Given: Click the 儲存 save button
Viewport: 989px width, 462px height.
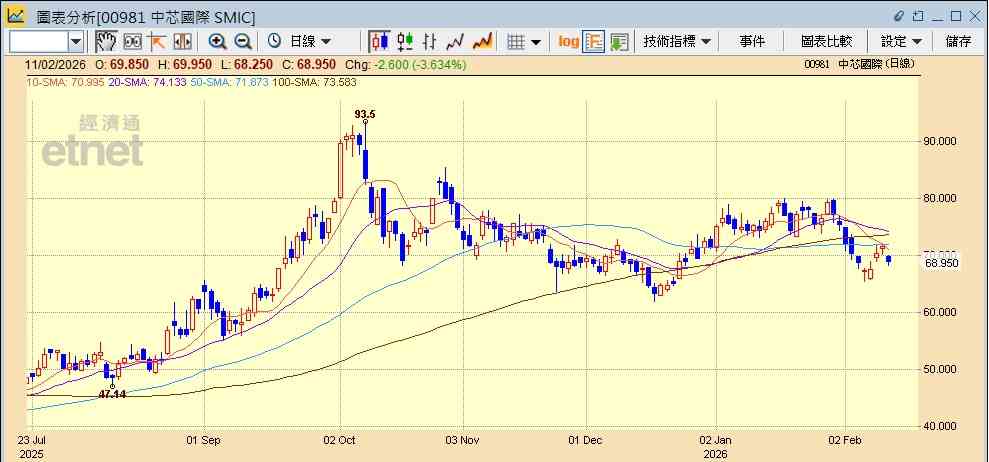Looking at the screenshot, I should pyautogui.click(x=959, y=42).
